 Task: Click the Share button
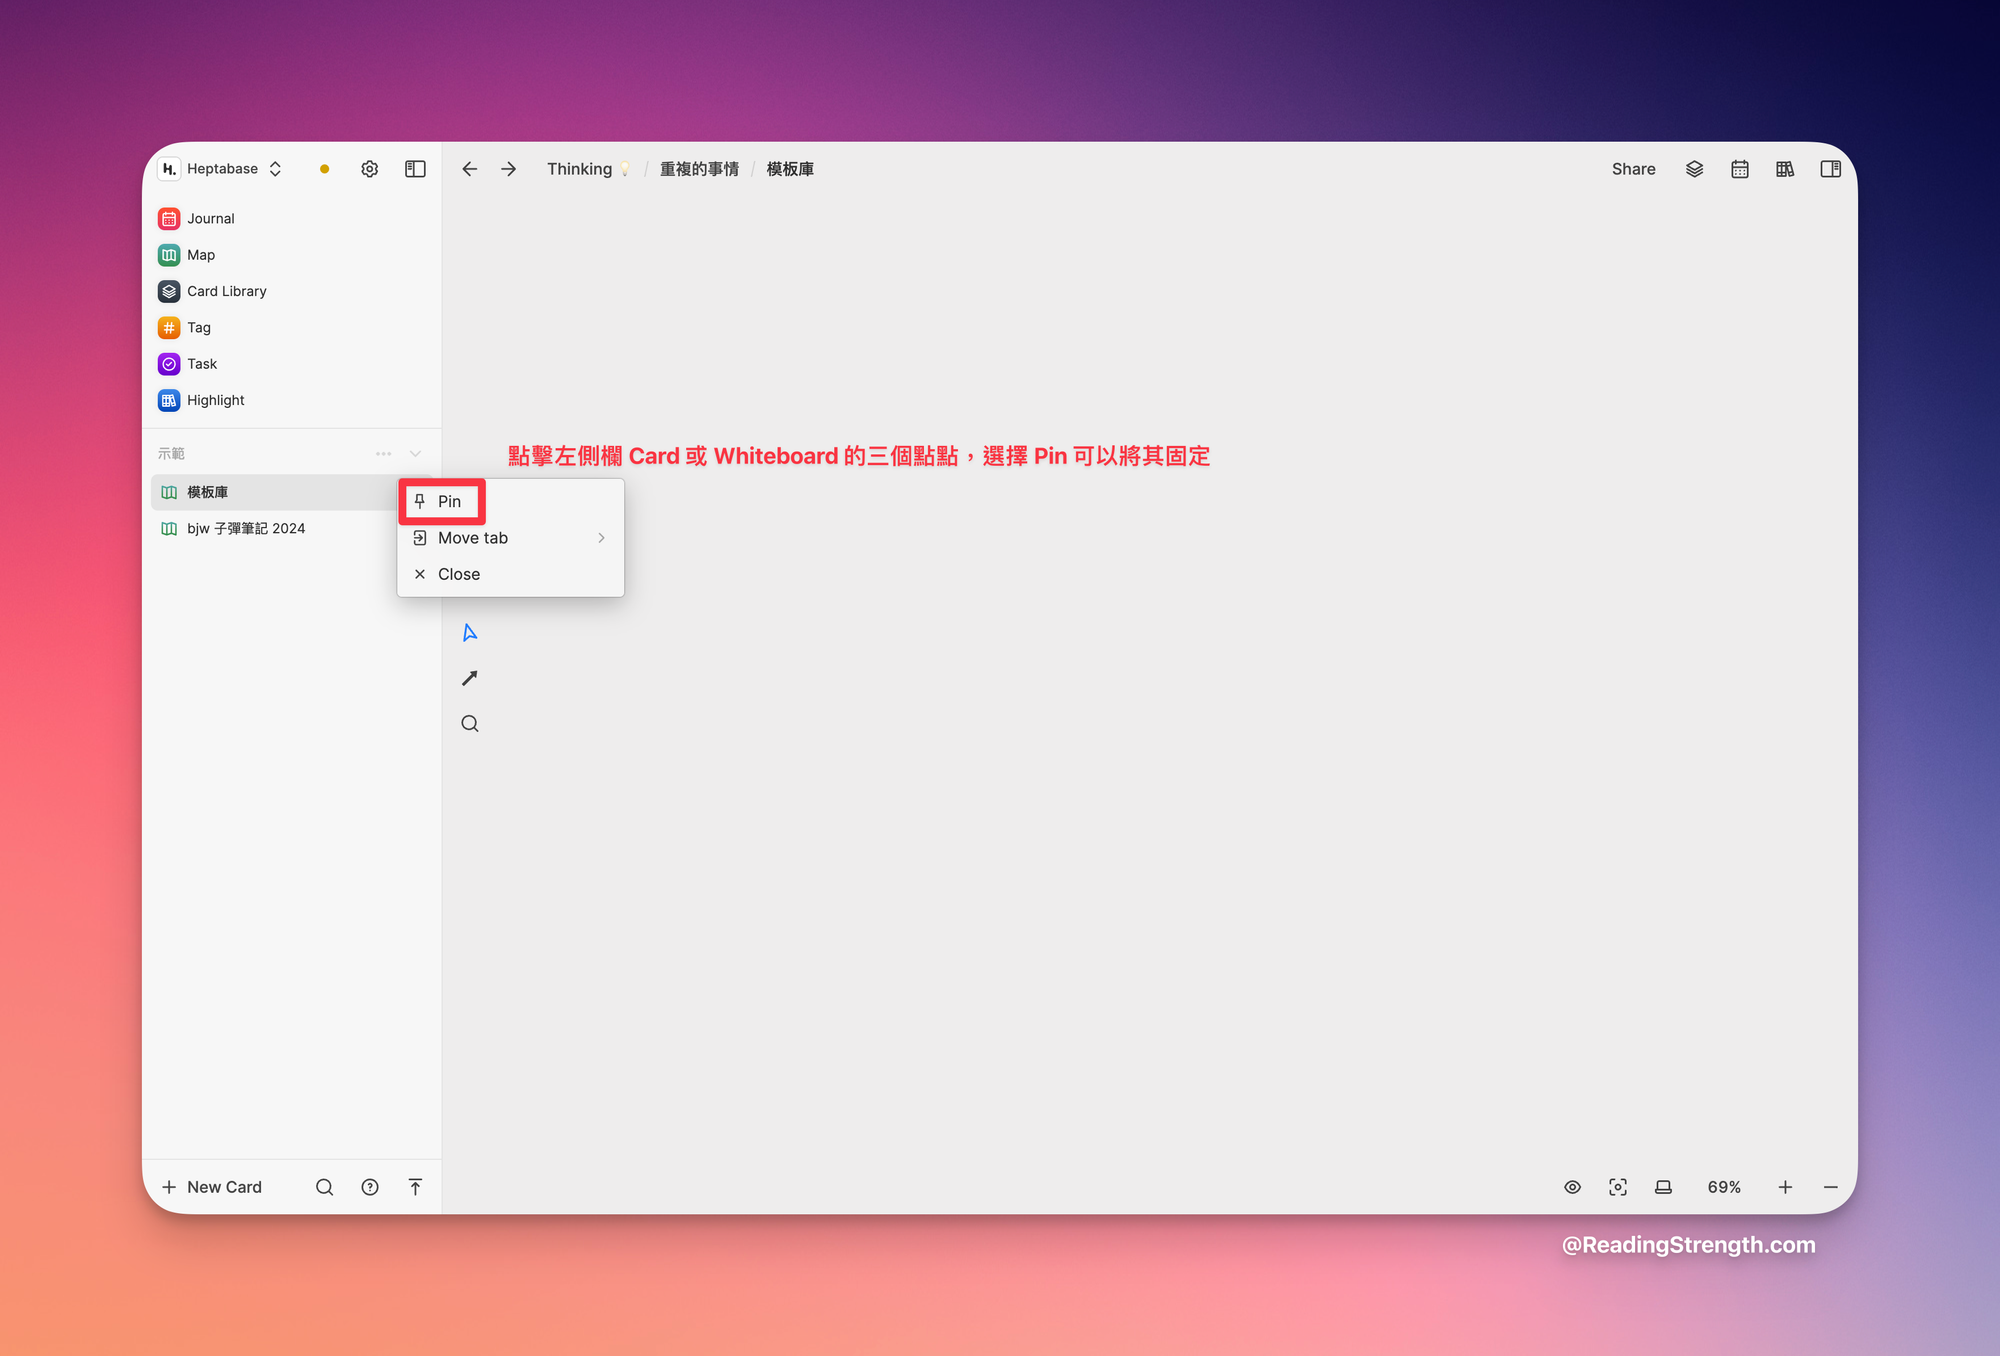tap(1631, 168)
